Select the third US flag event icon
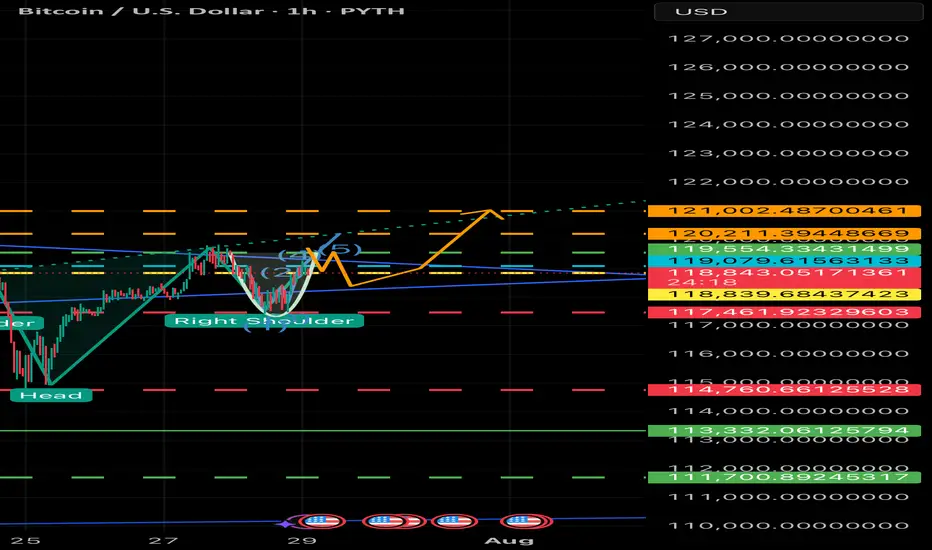Screen dimensions: 932x550 pyautogui.click(x=455, y=521)
